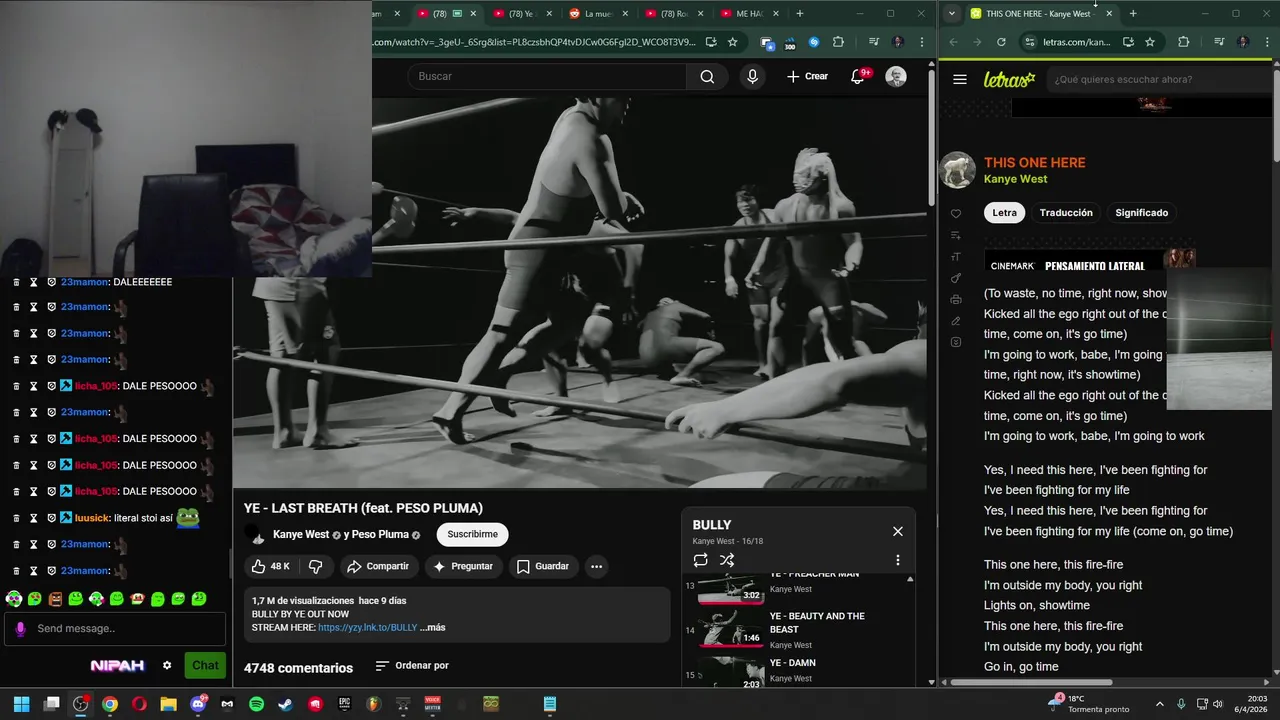Open the Preguntar AI assistant button

pos(462,566)
